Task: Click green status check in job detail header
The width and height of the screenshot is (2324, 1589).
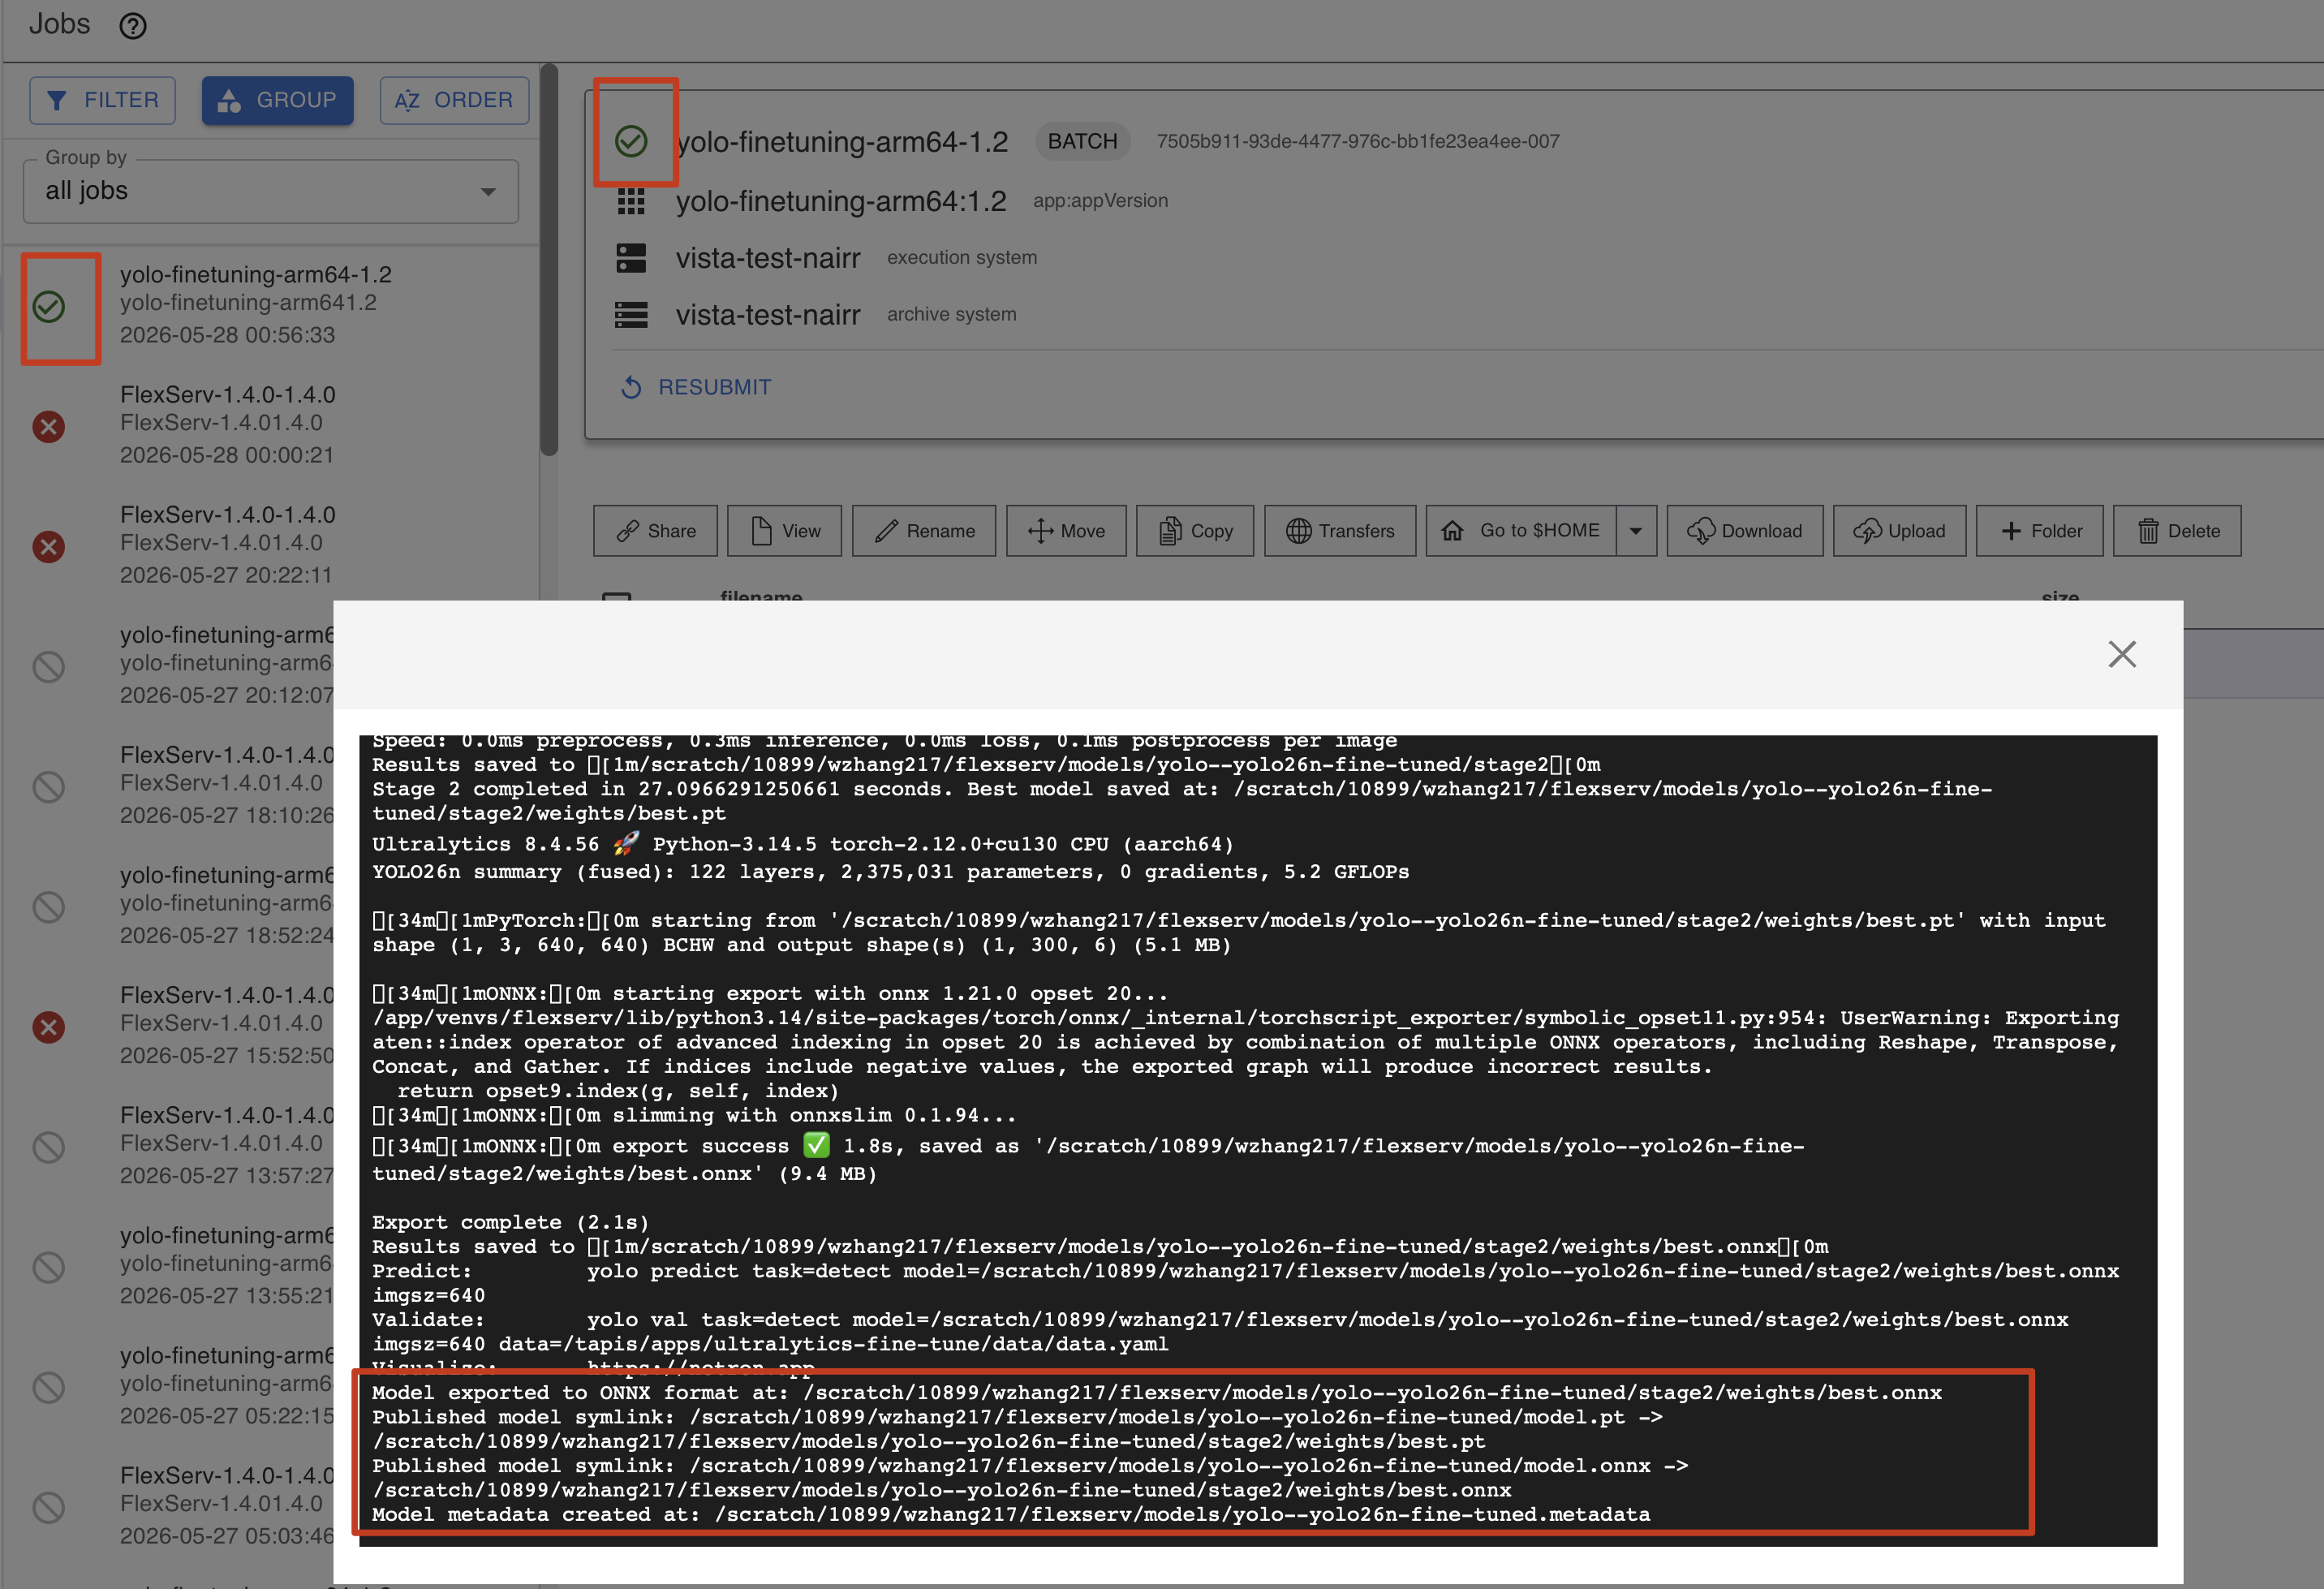Action: [x=631, y=141]
